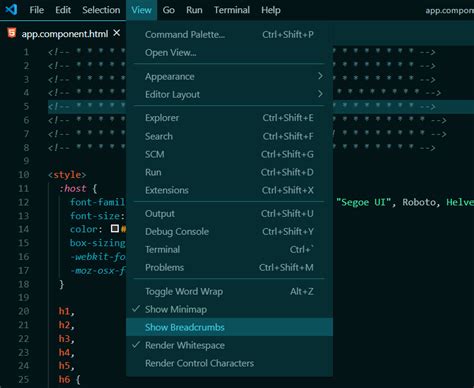The image size is (474, 388).
Task: Expand the Appearance submenu
Action: click(229, 76)
